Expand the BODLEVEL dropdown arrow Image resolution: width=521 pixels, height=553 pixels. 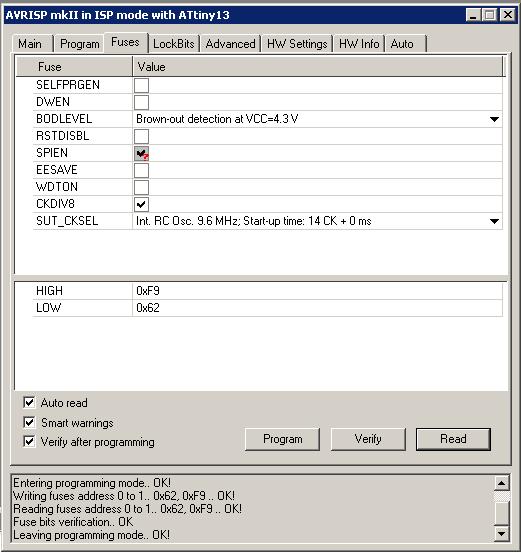point(494,119)
